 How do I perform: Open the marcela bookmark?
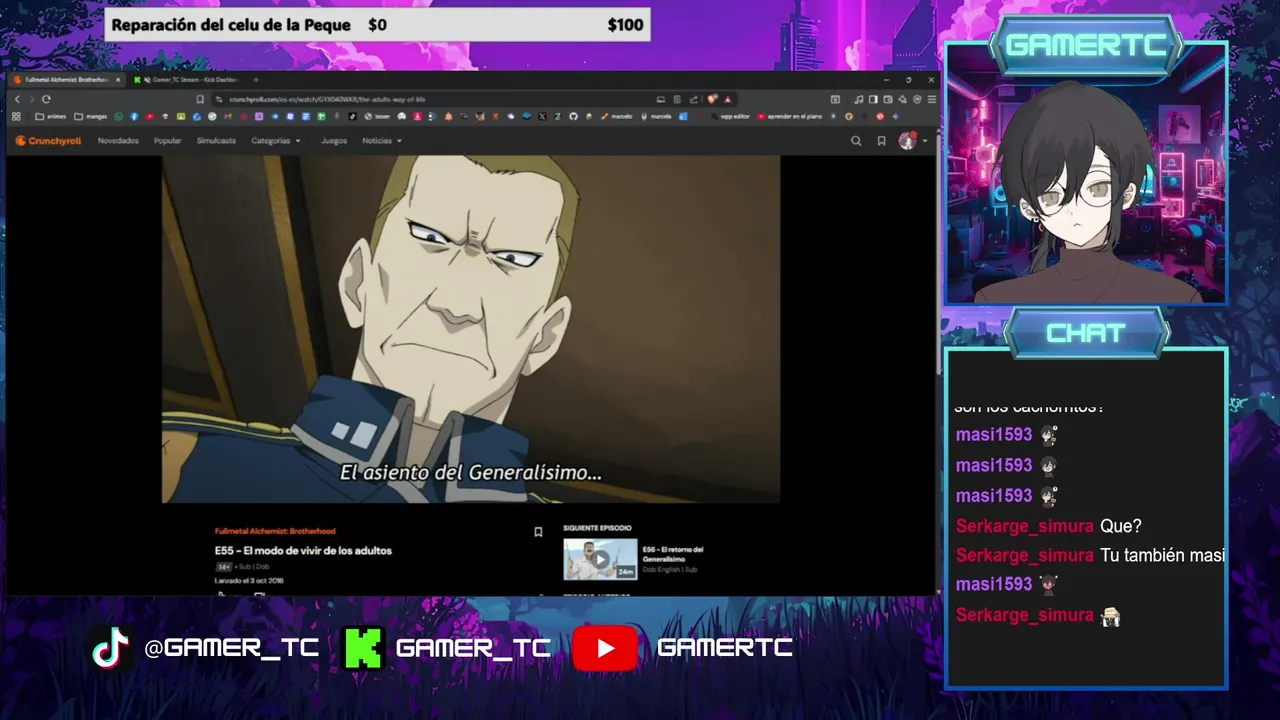(655, 116)
